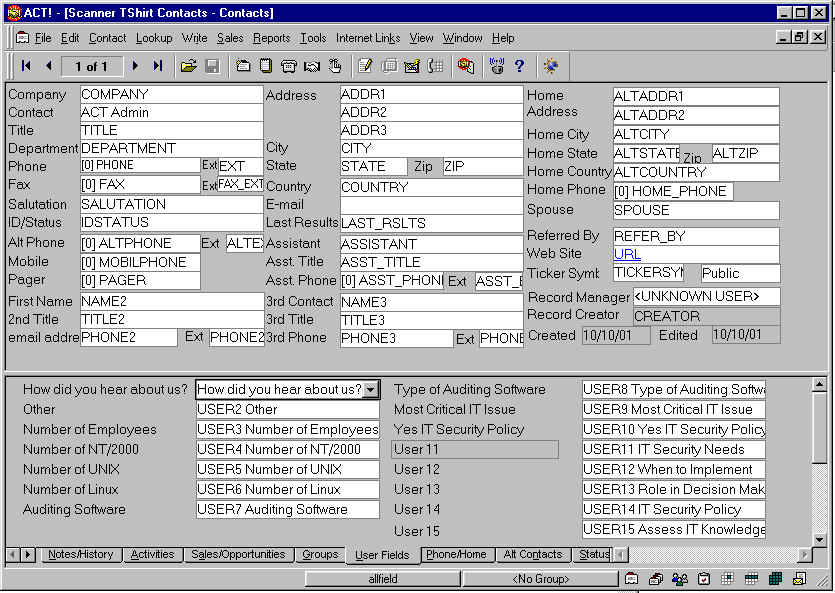The width and height of the screenshot is (835, 593).
Task: Open the monthly calendar status bar icon
Action: [775, 579]
